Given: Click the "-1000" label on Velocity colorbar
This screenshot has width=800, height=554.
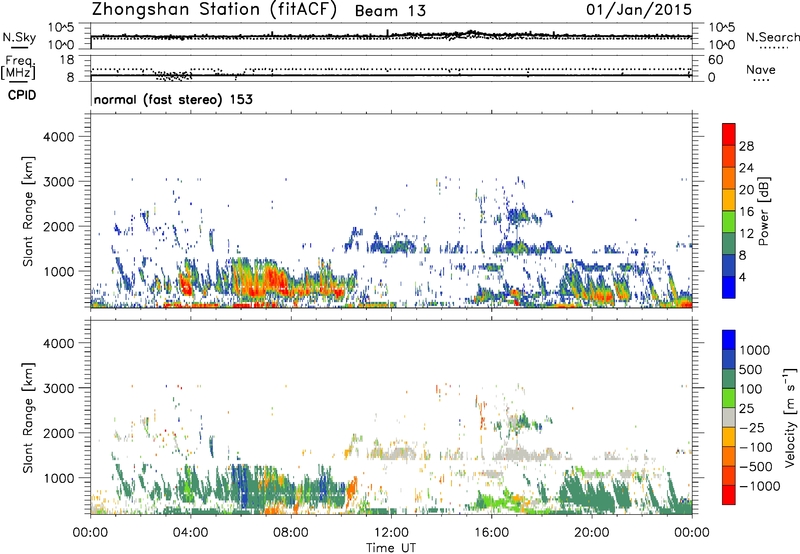Looking at the screenshot, I should click(x=760, y=486).
